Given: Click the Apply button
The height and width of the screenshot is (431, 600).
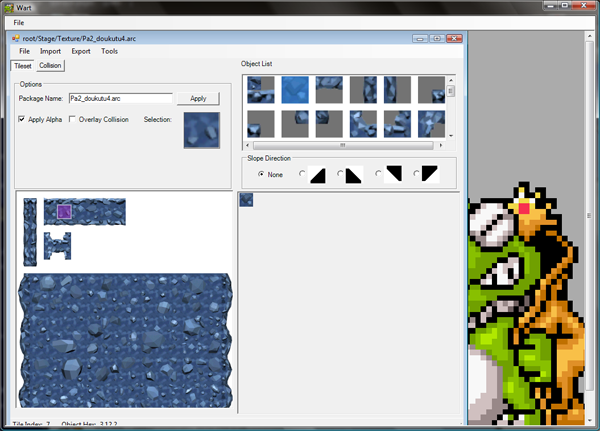Looking at the screenshot, I should point(198,98).
